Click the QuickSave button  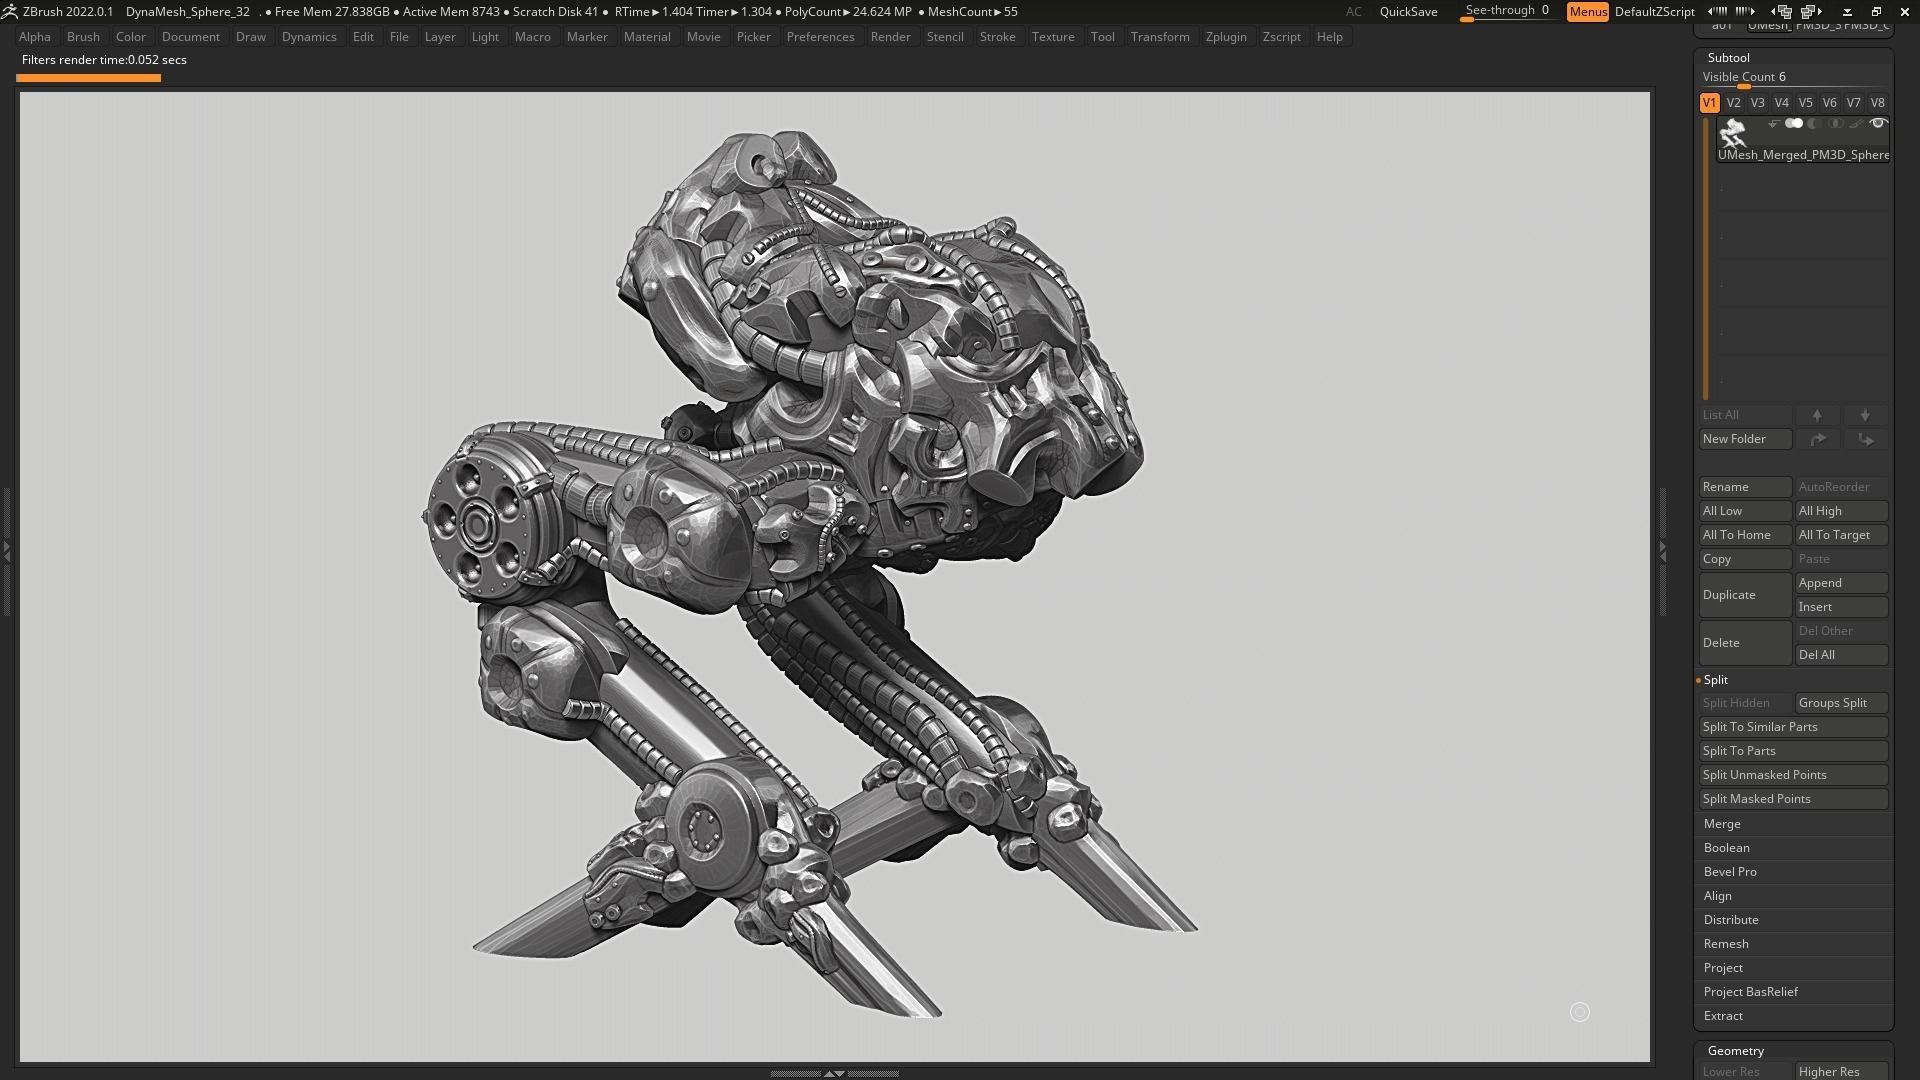(x=1409, y=12)
